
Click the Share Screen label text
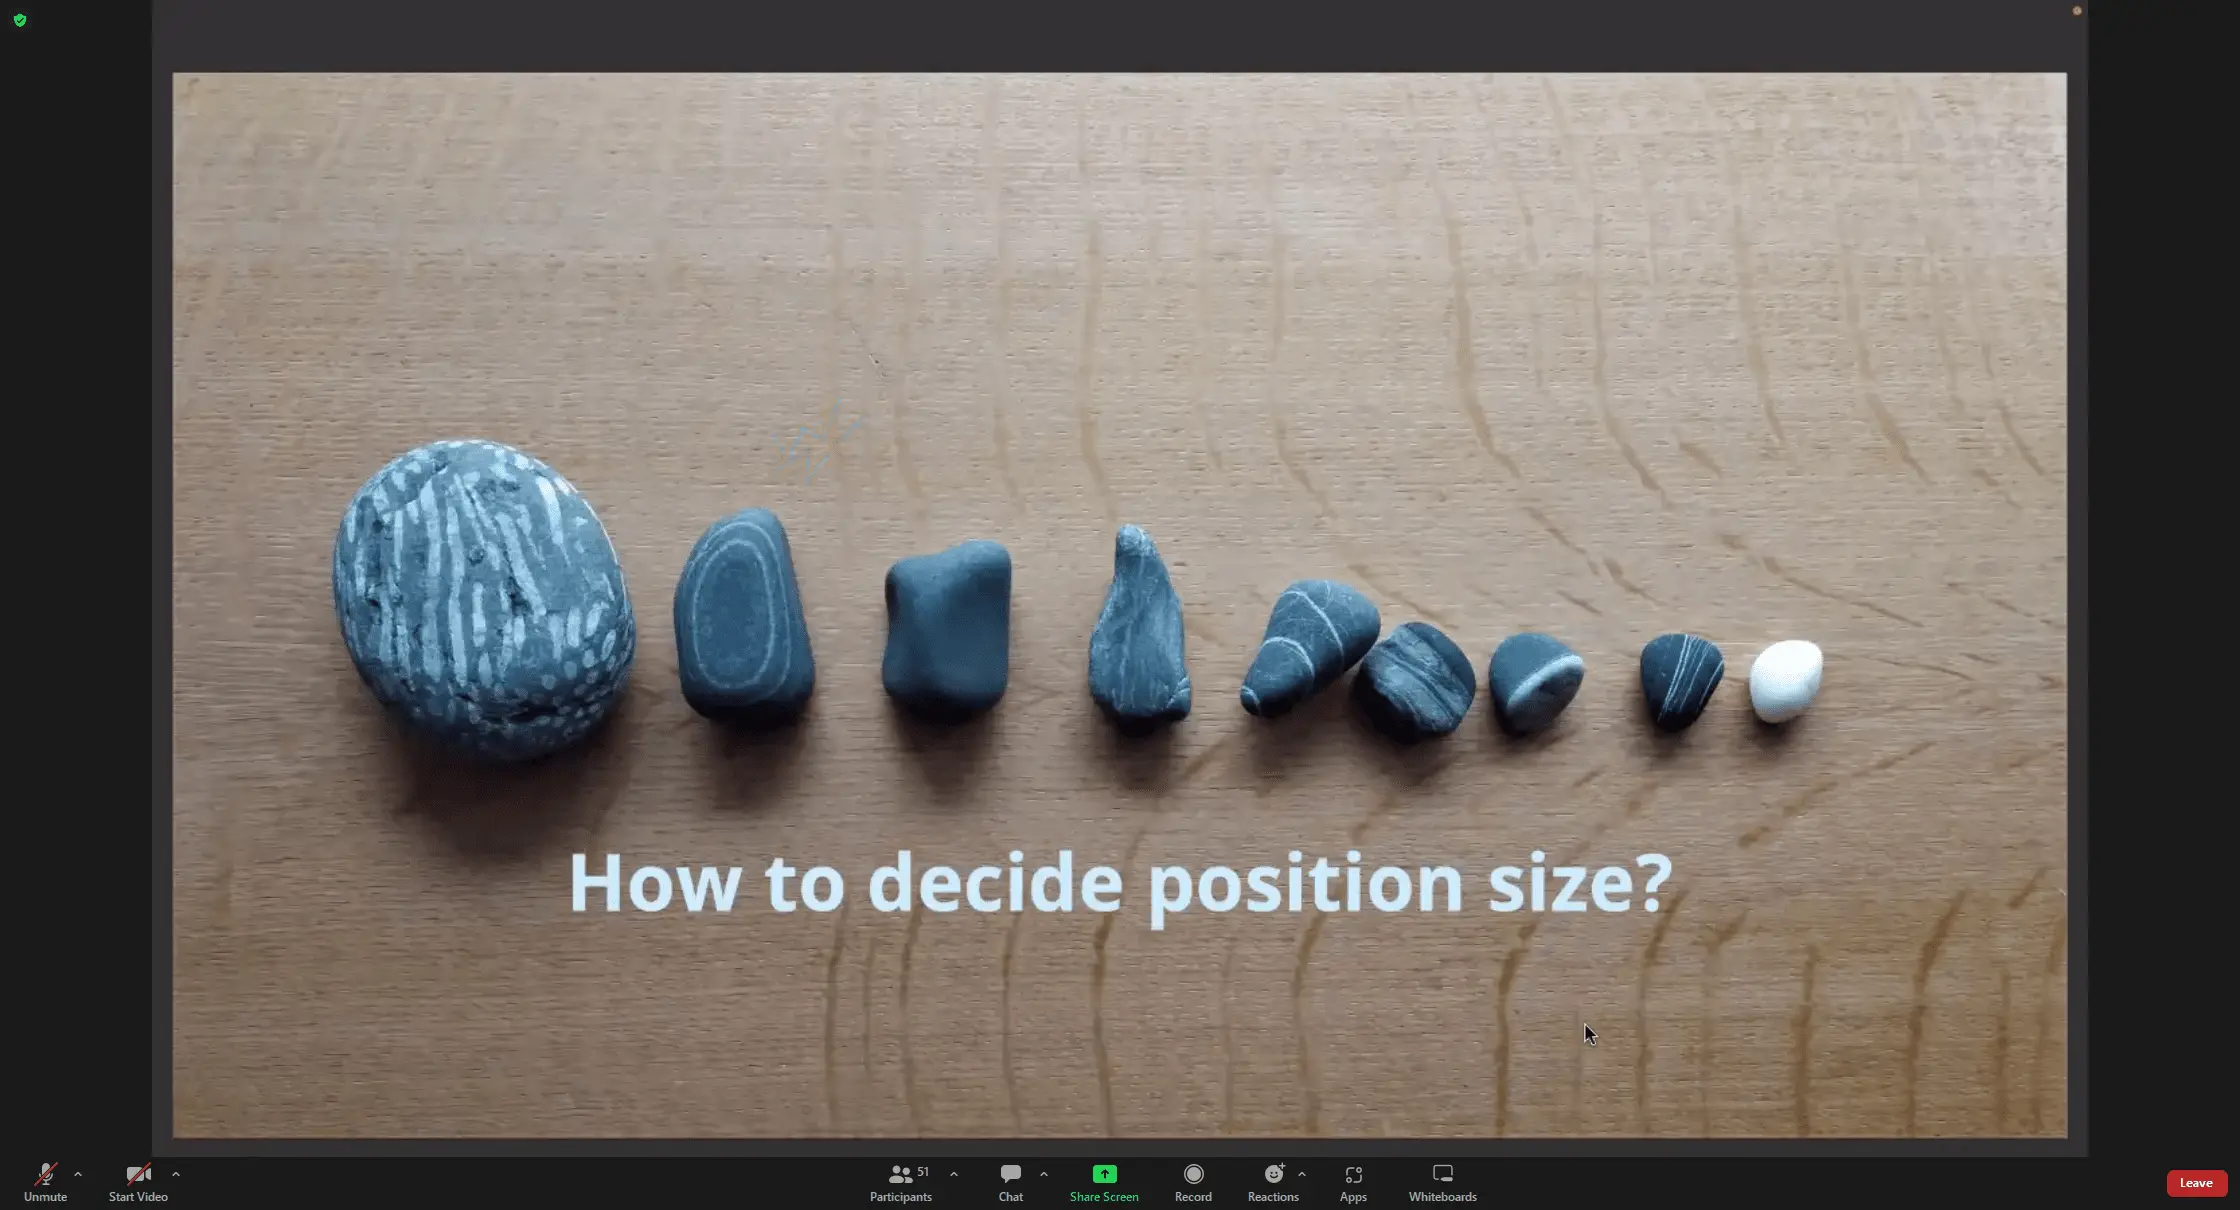click(x=1104, y=1197)
